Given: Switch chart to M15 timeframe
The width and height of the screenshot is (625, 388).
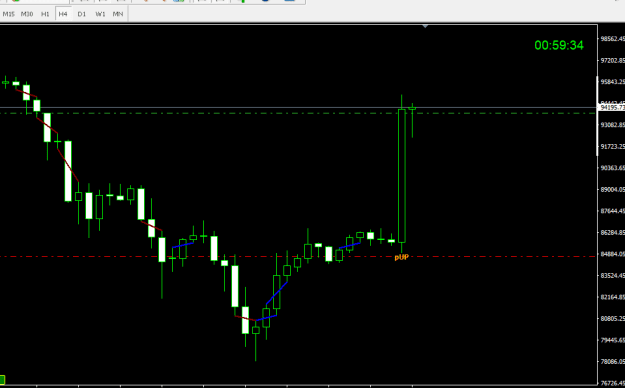Looking at the screenshot, I should coord(8,14).
